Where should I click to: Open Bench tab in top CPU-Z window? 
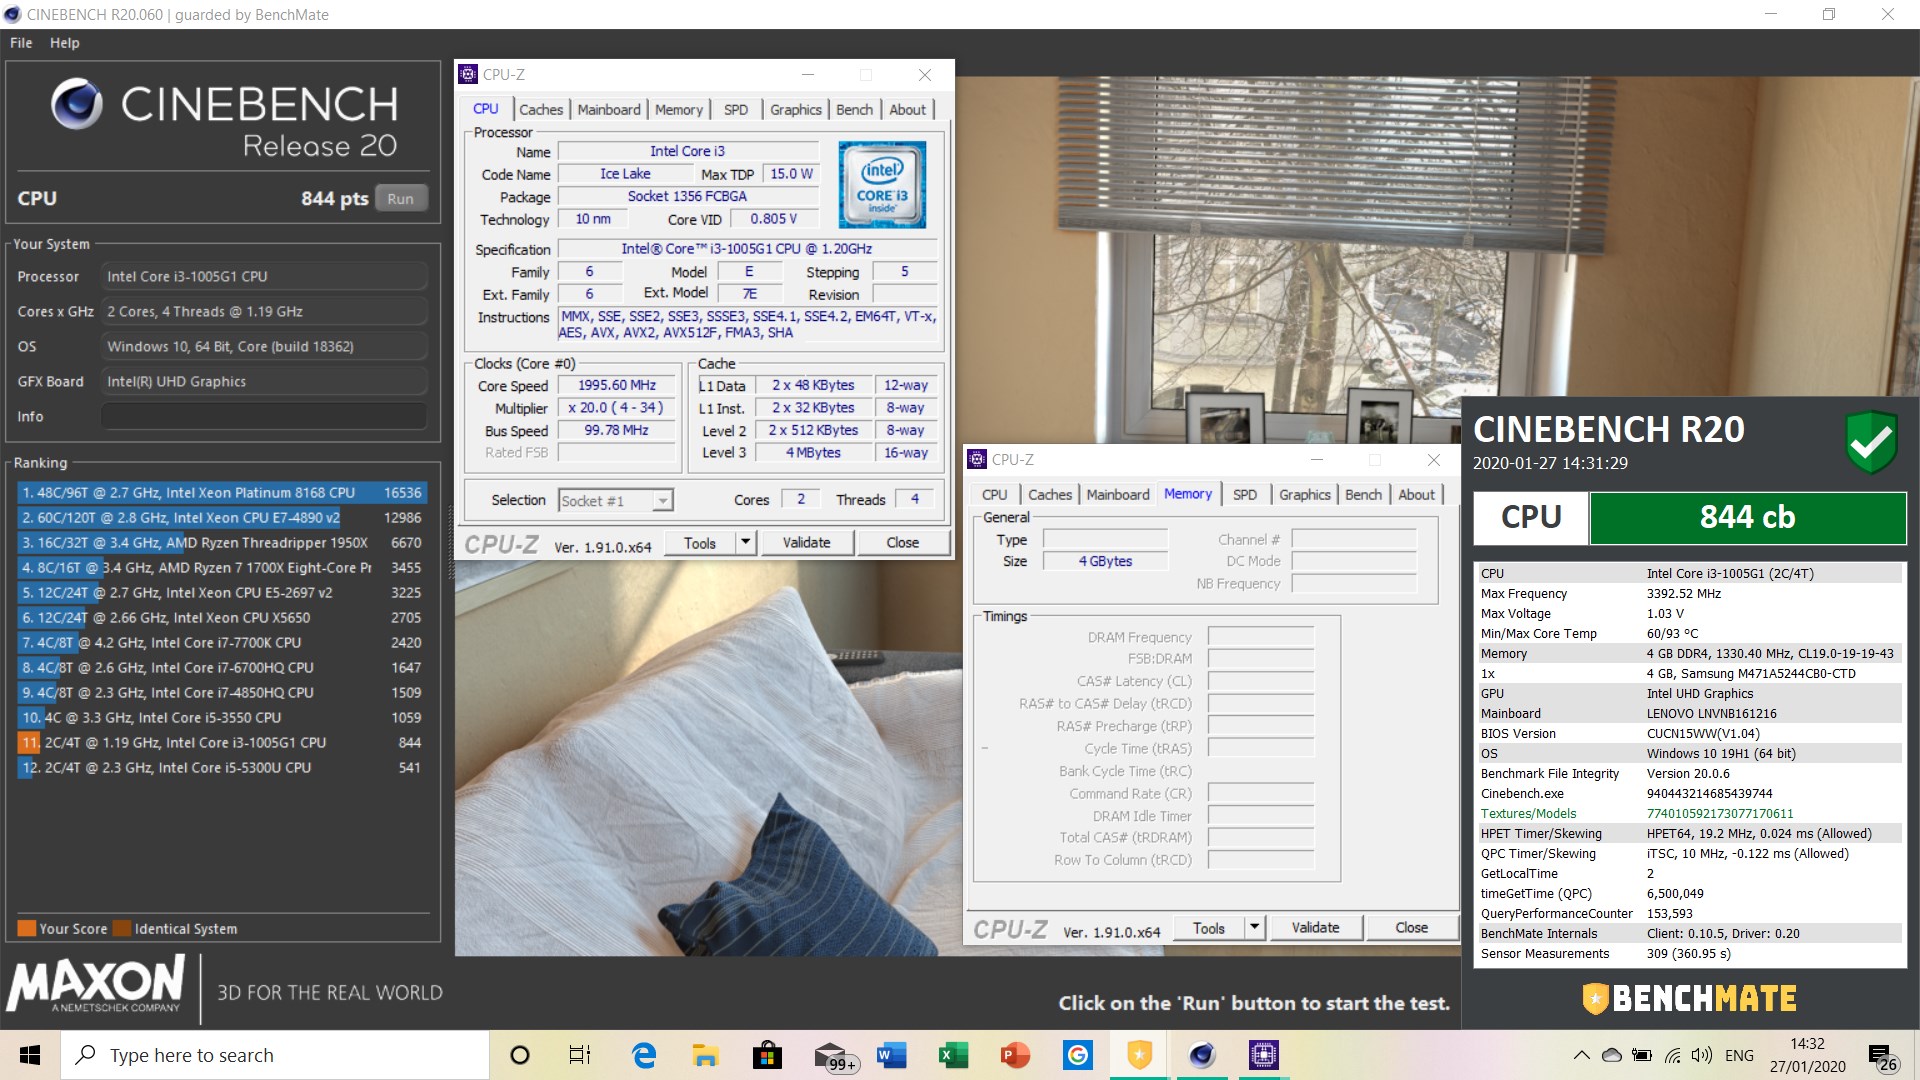tap(855, 109)
